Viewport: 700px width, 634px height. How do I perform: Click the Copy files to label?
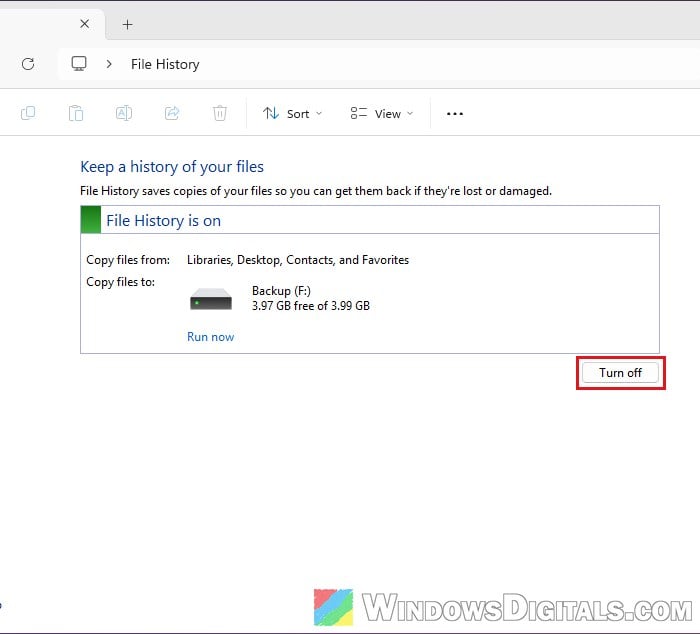[121, 282]
